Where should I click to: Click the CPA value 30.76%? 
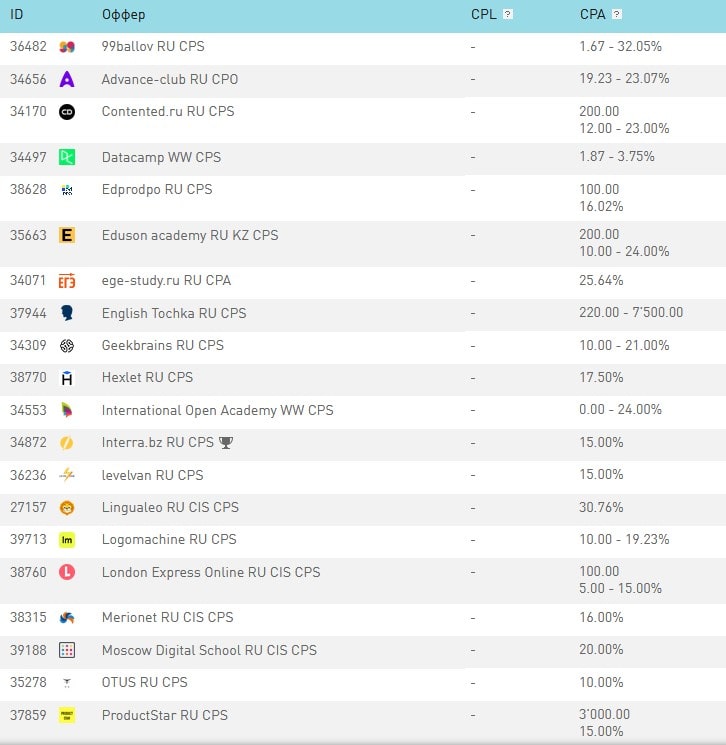601,507
